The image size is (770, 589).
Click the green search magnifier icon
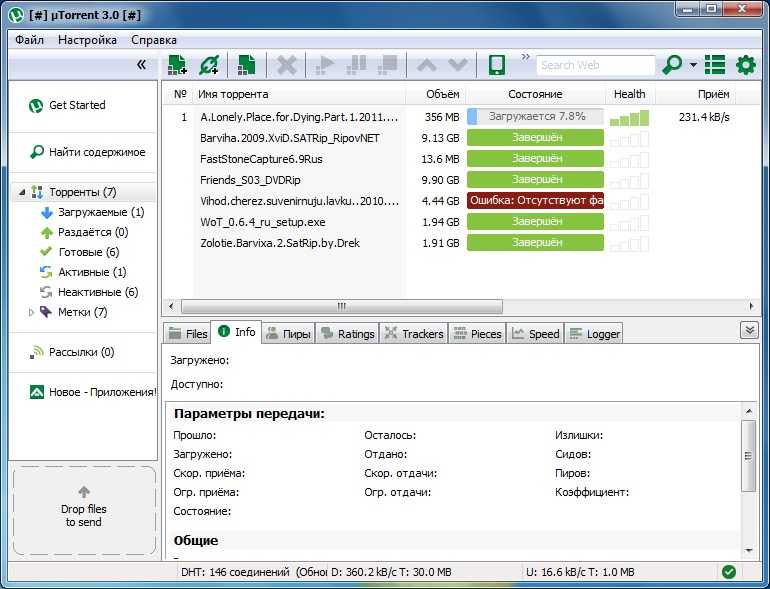pyautogui.click(x=672, y=64)
